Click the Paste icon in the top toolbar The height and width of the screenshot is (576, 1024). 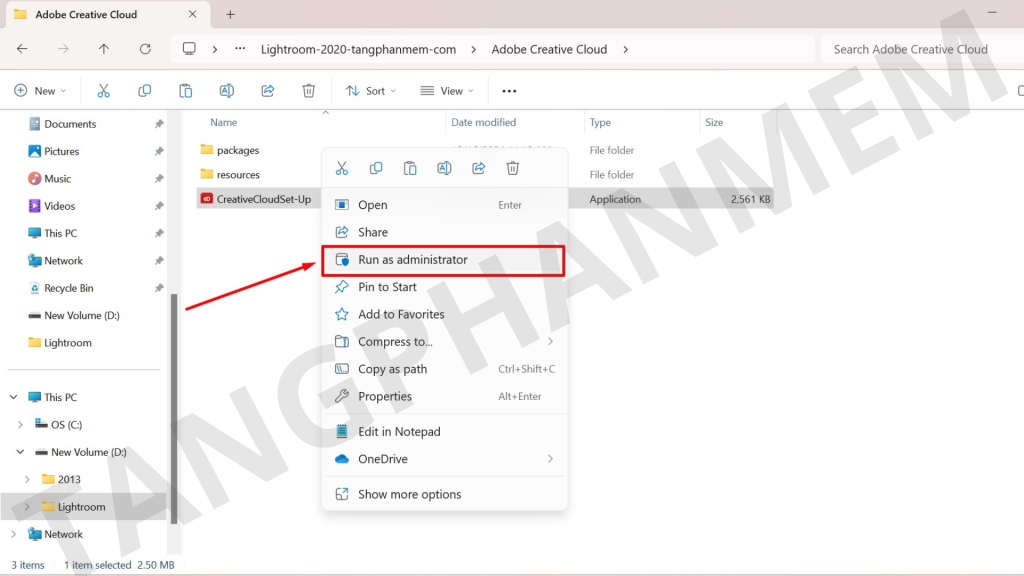click(x=185, y=91)
